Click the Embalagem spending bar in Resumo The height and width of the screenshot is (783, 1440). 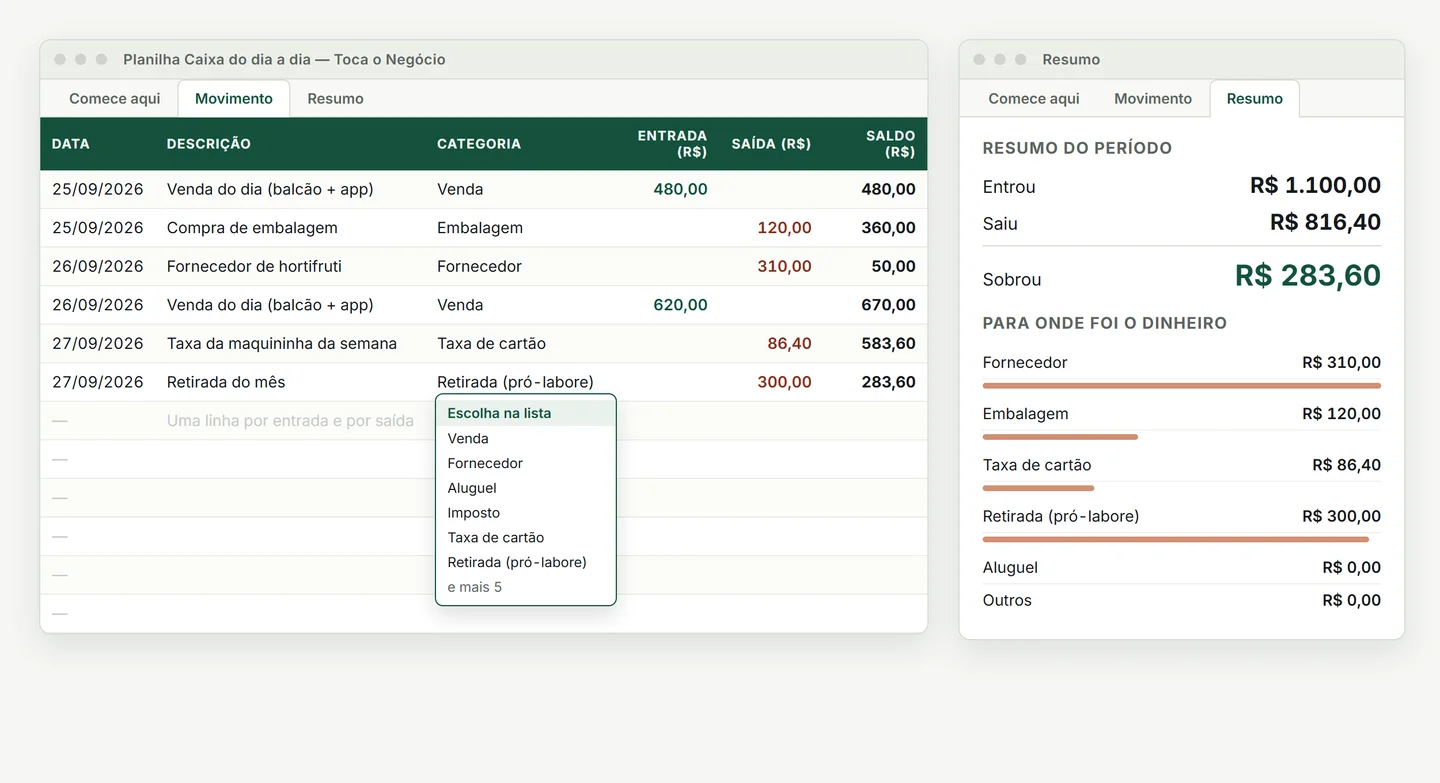tap(1060, 436)
